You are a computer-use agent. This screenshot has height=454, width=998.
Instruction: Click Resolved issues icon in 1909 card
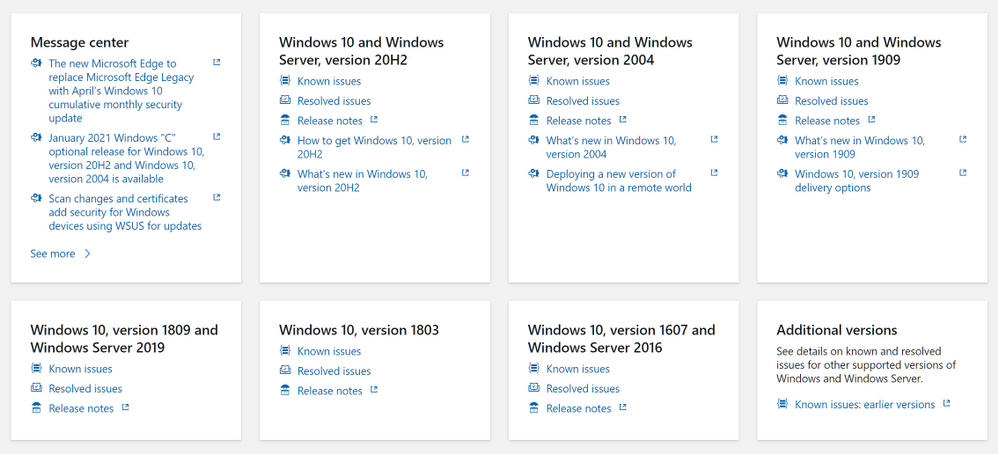click(782, 101)
